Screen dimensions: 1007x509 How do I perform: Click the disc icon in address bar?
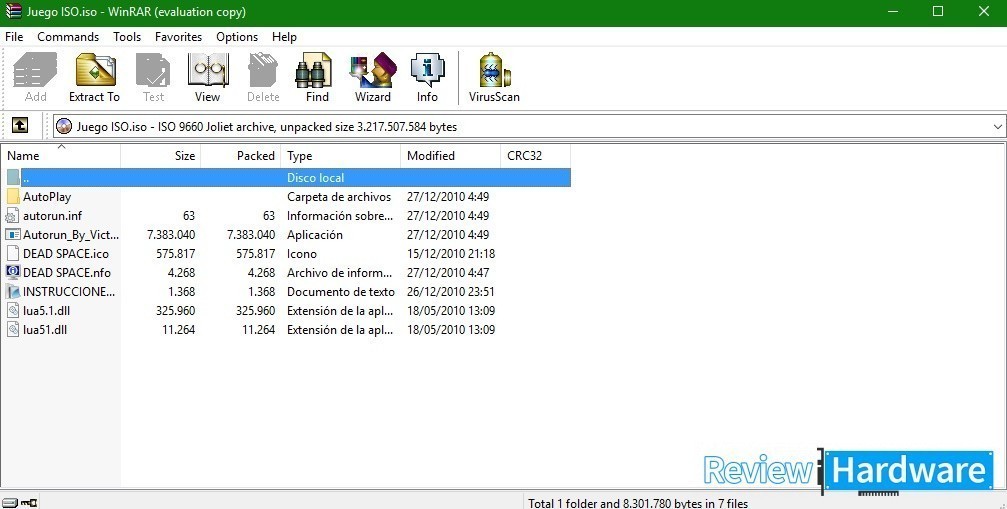click(x=64, y=126)
